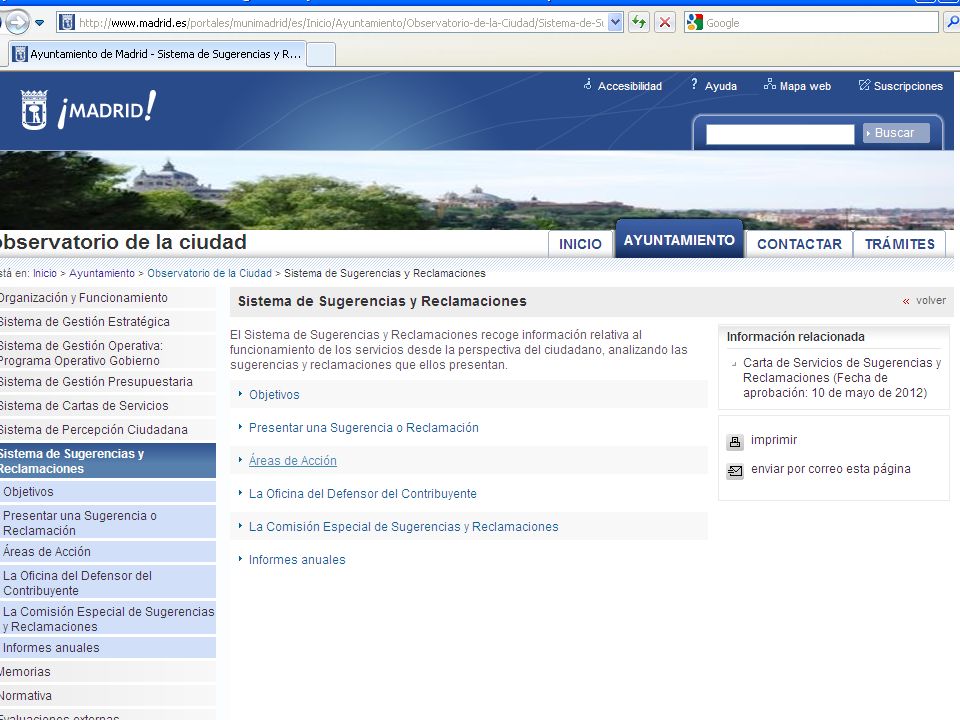Open sidebar La Comisión Especial de Sugerencias
Screen dimensions: 960x720
click(x=107, y=618)
